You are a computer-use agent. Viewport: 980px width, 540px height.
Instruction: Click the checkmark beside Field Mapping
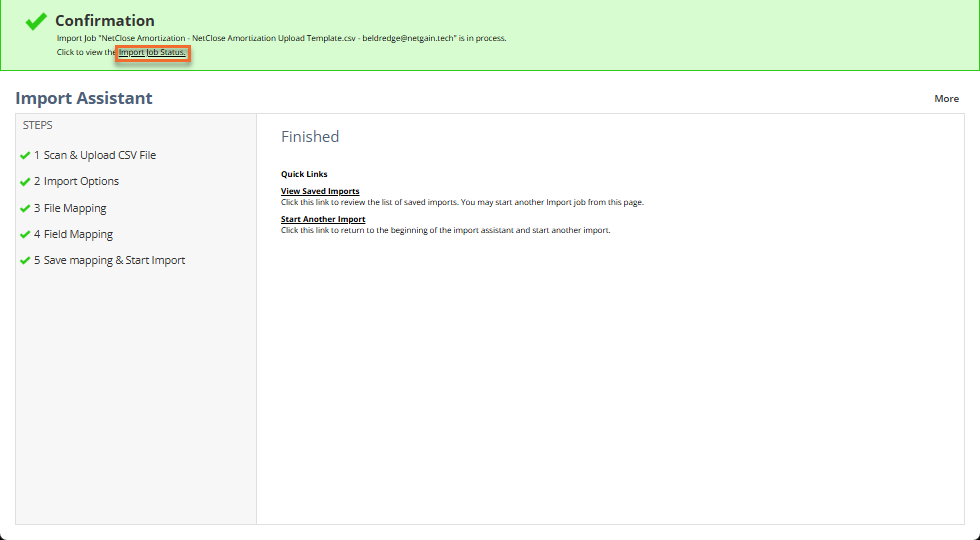pyautogui.click(x=25, y=234)
